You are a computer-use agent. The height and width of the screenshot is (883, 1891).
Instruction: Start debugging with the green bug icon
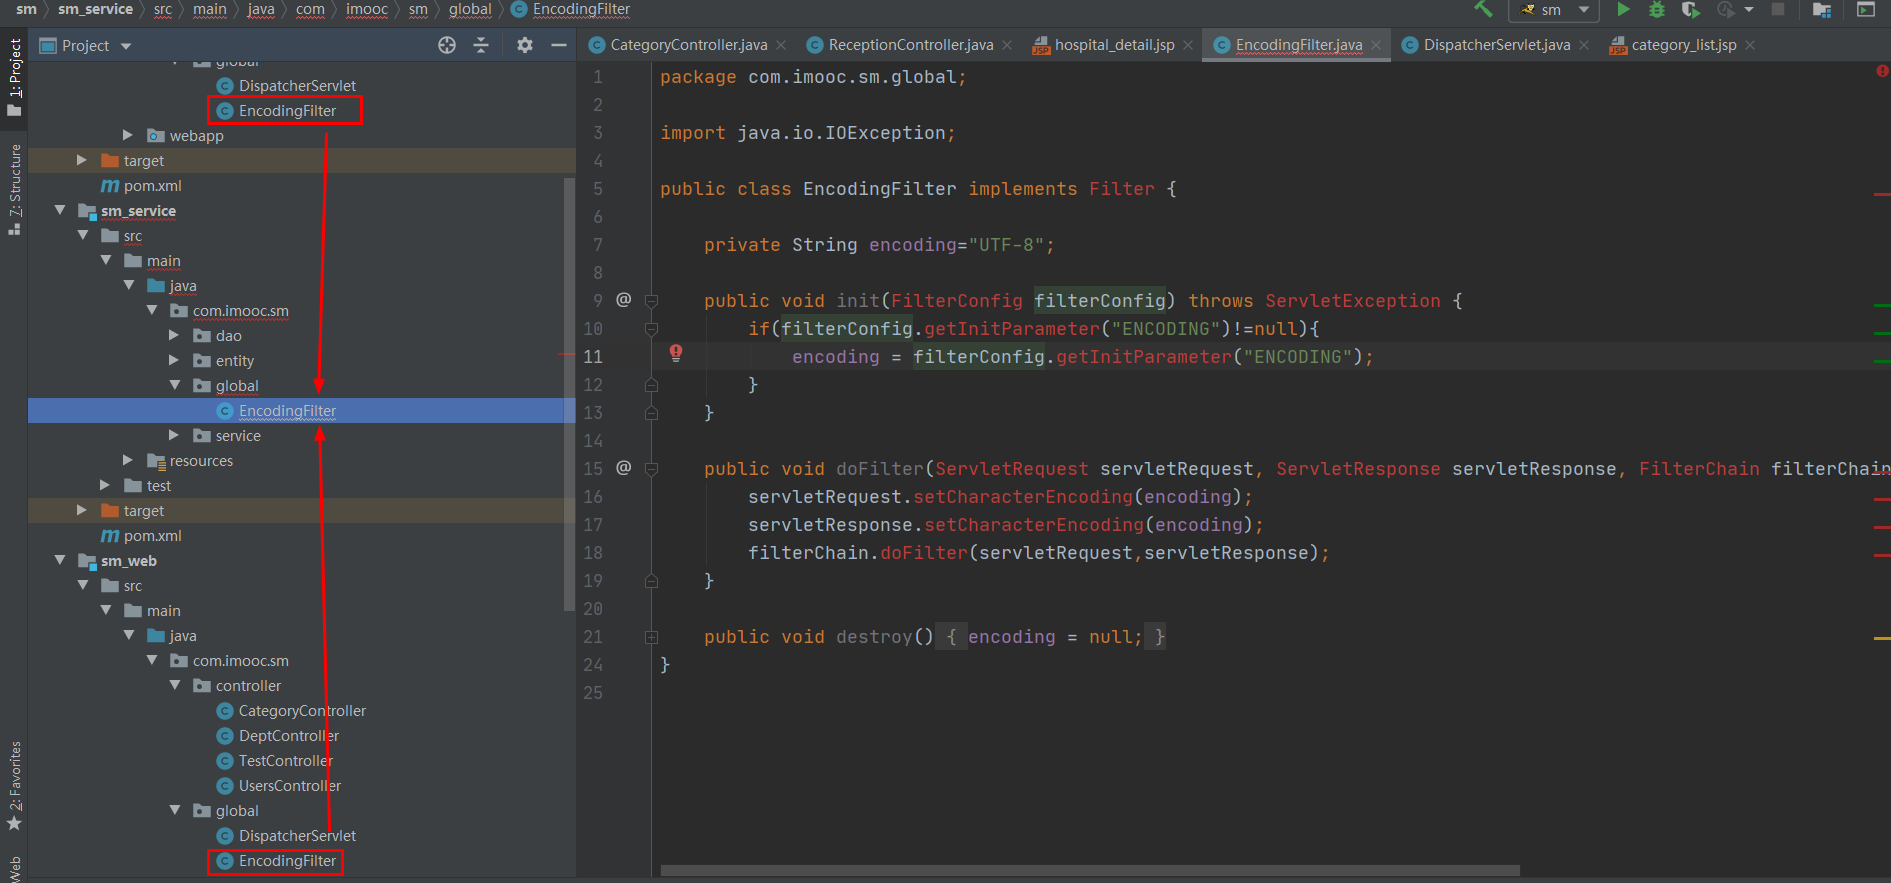[x=1657, y=9]
